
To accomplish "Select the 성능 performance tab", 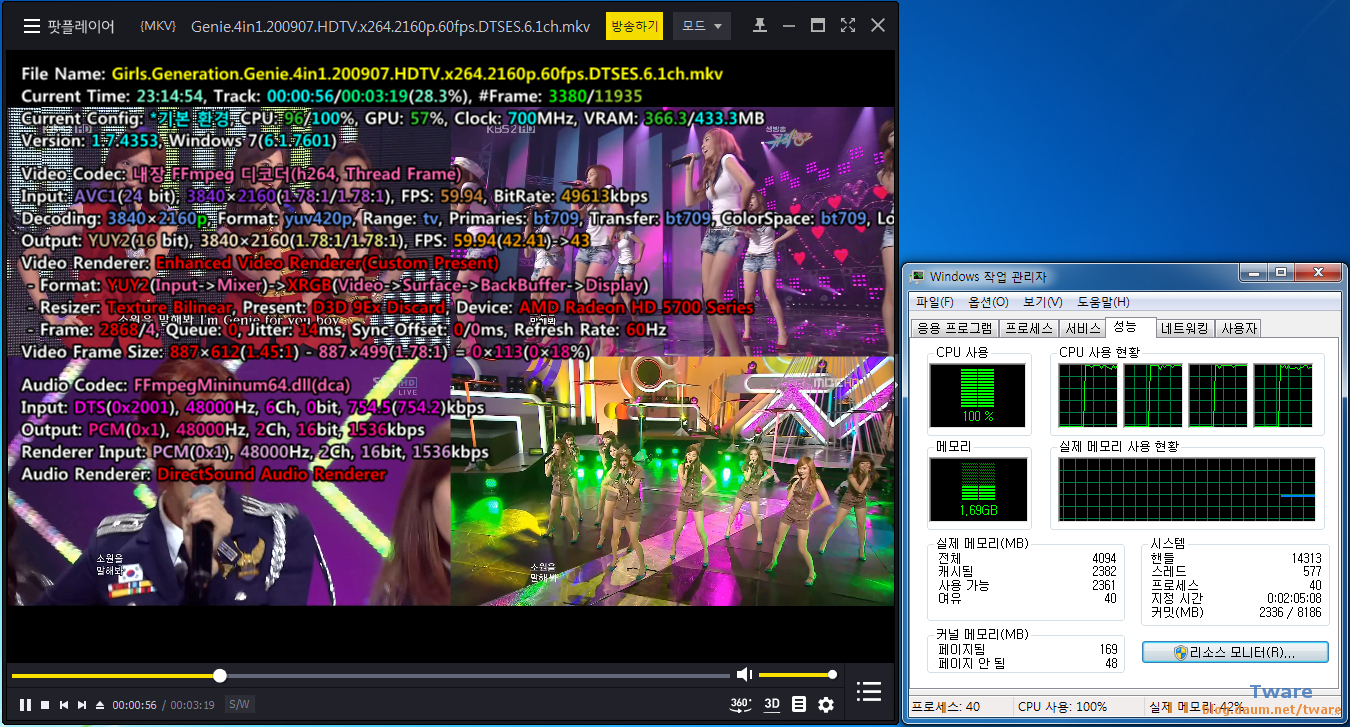I will pyautogui.click(x=1130, y=327).
